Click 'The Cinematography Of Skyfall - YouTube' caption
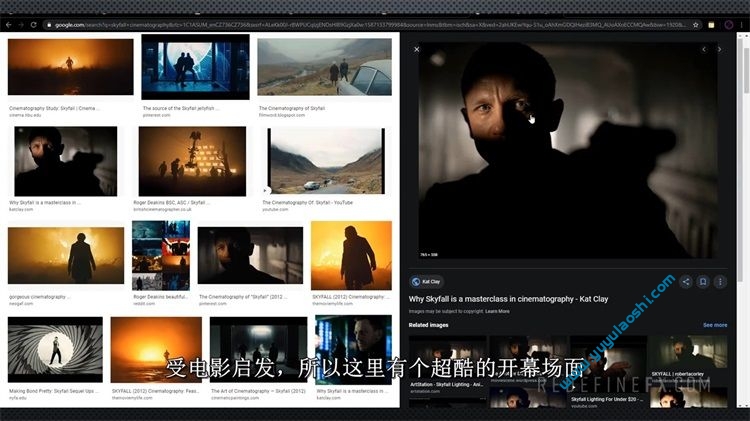750x421 pixels. (x=308, y=203)
